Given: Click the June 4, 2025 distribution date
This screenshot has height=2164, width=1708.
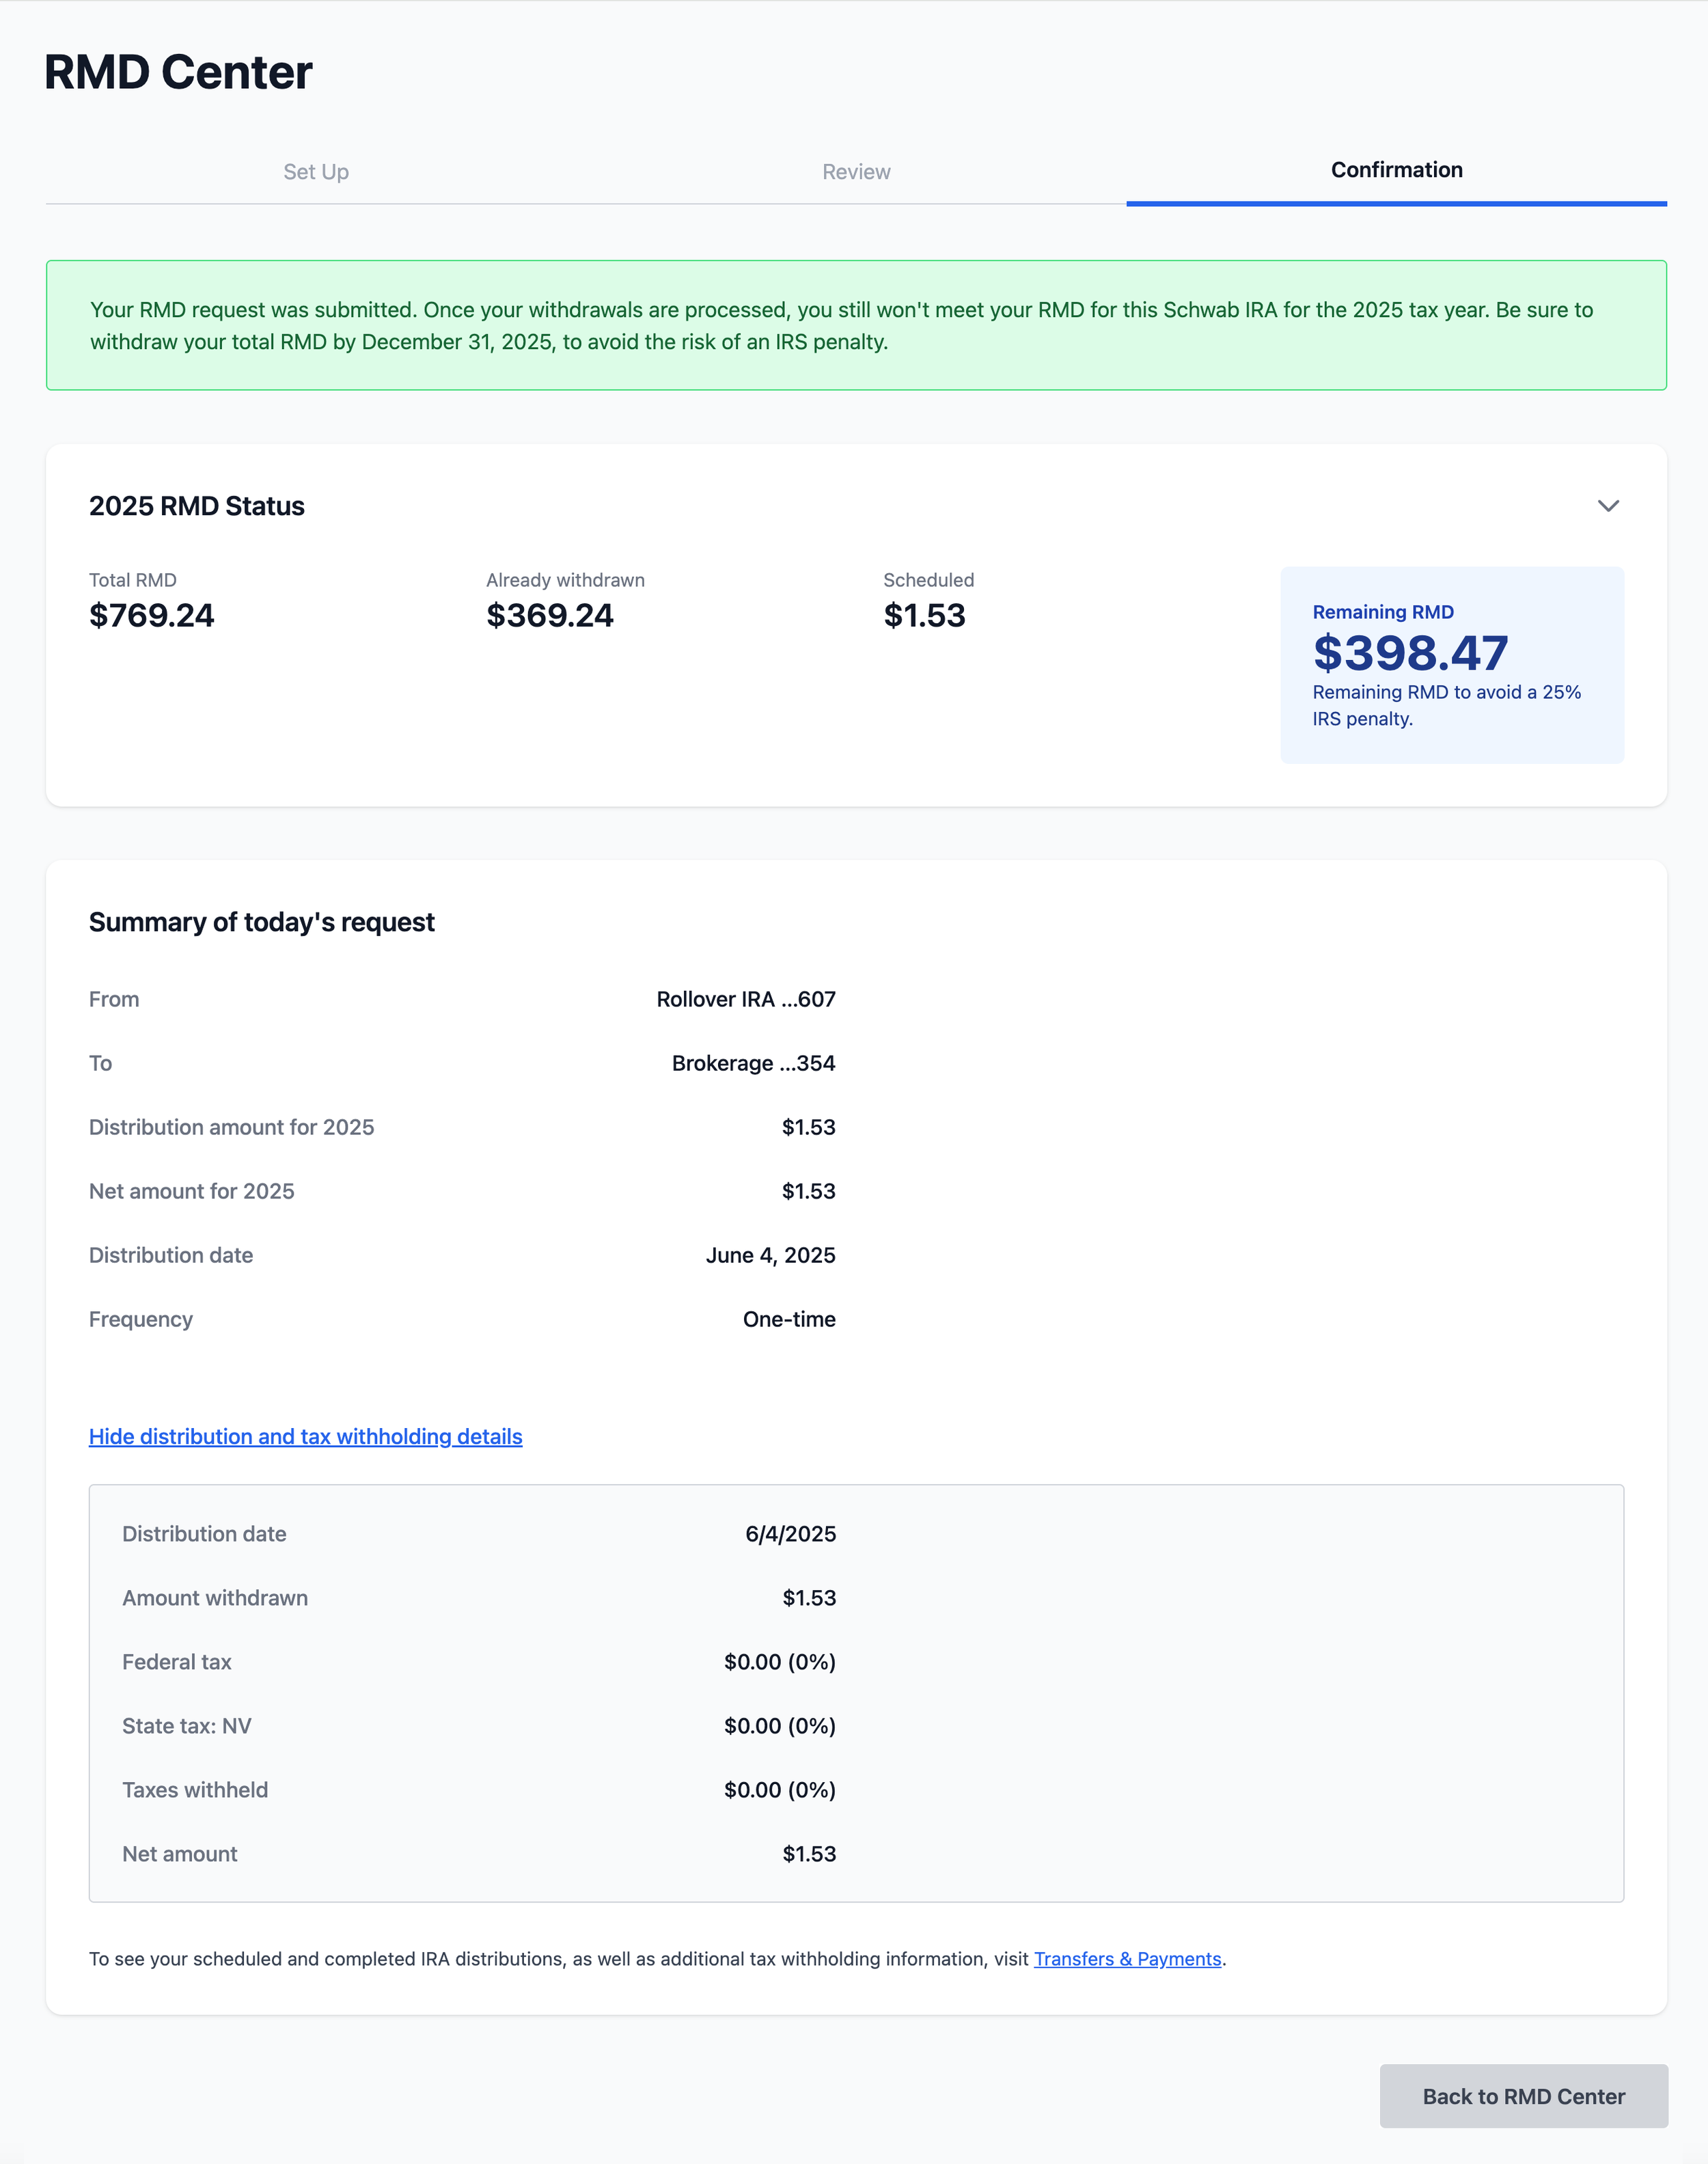Looking at the screenshot, I should (x=770, y=1255).
